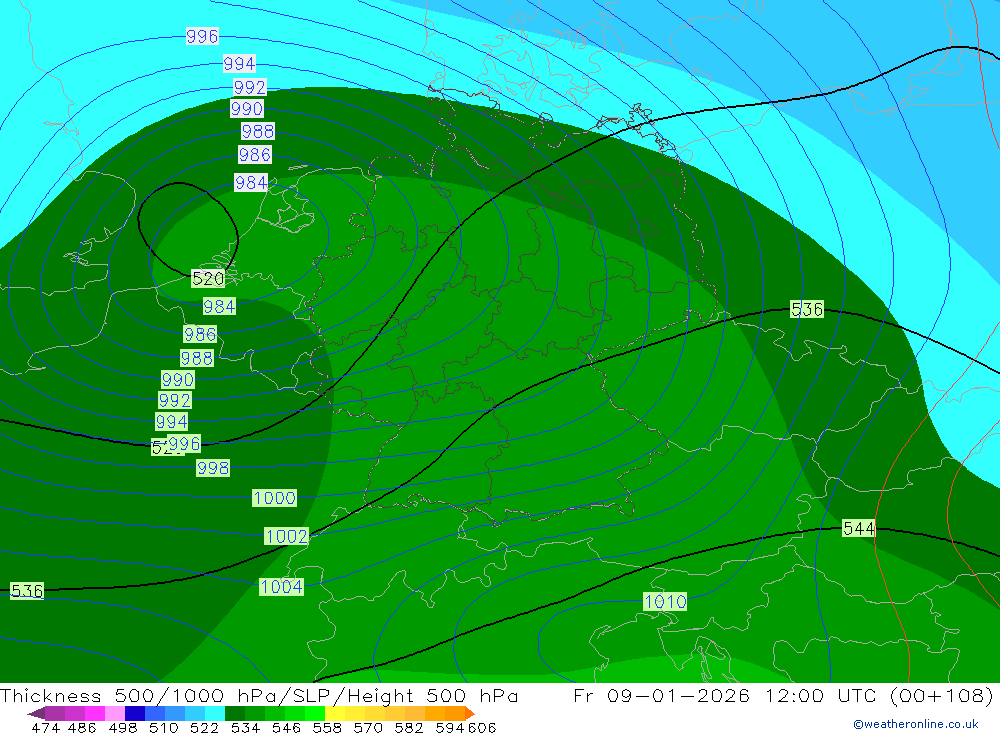Screen dimensions: 1000x733
Task: Open the weatheronline.co.uk copyright link
Action: tap(916, 724)
